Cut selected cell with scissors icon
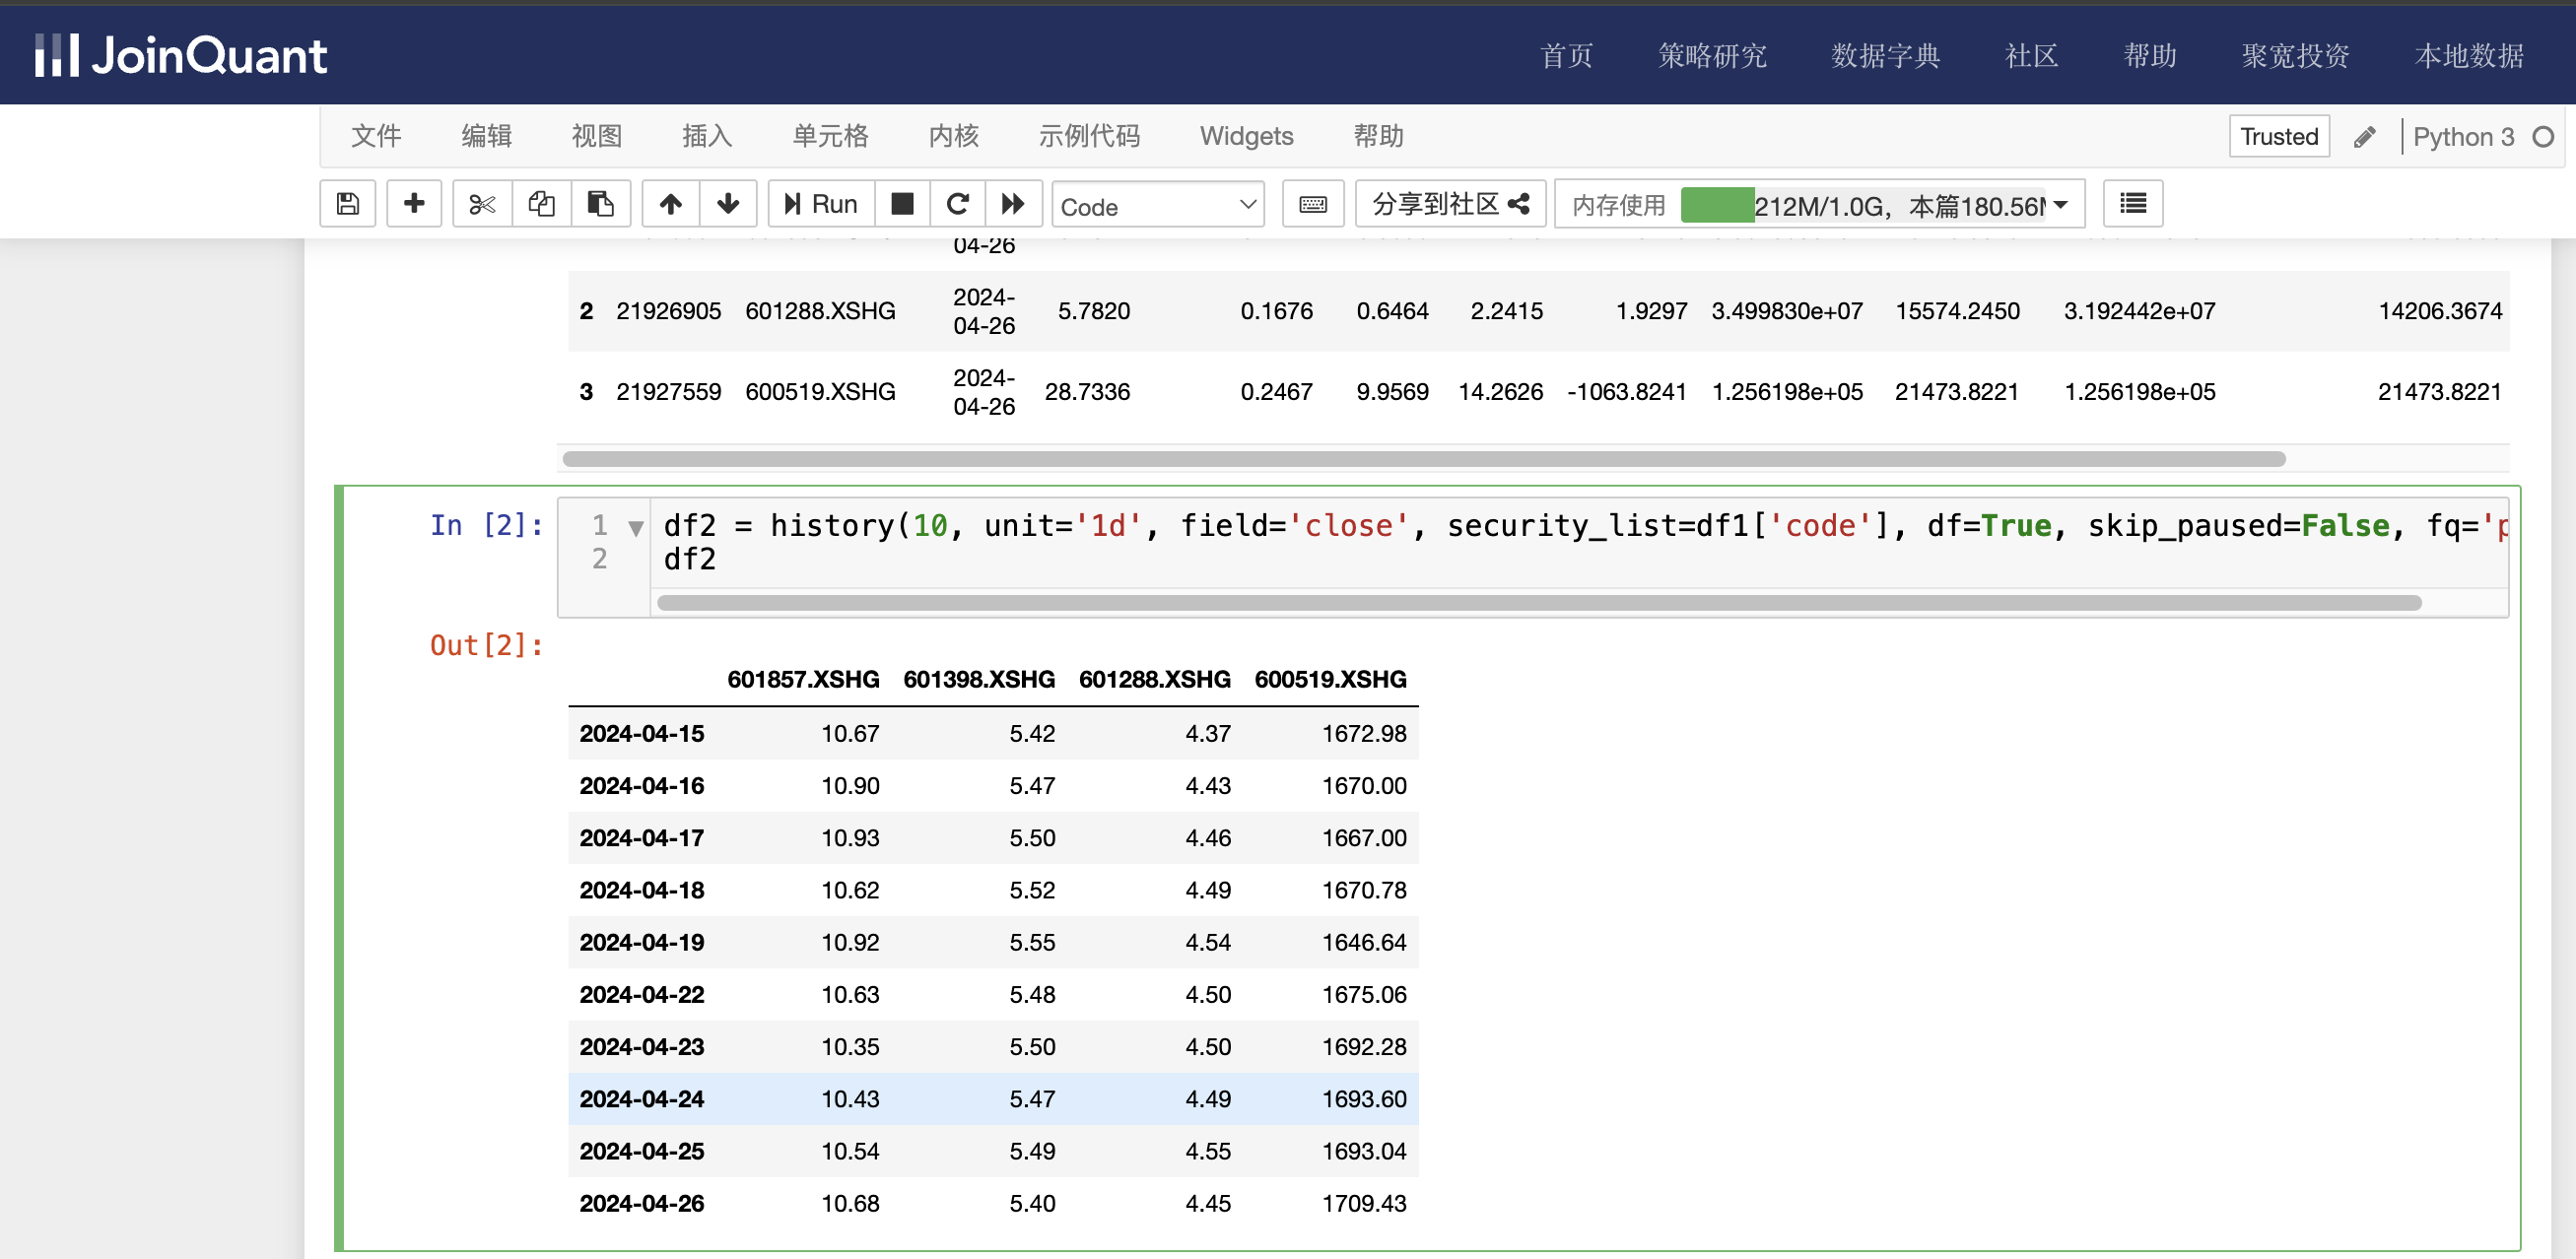 tap(482, 204)
